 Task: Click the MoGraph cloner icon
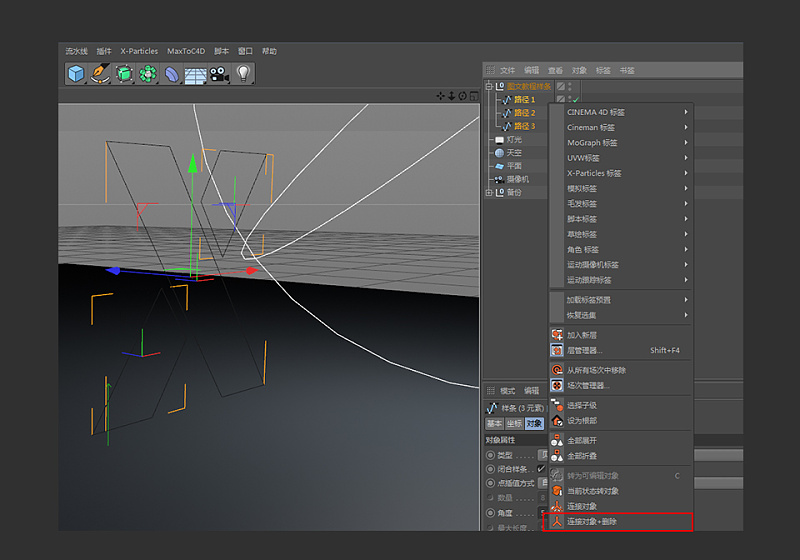148,74
